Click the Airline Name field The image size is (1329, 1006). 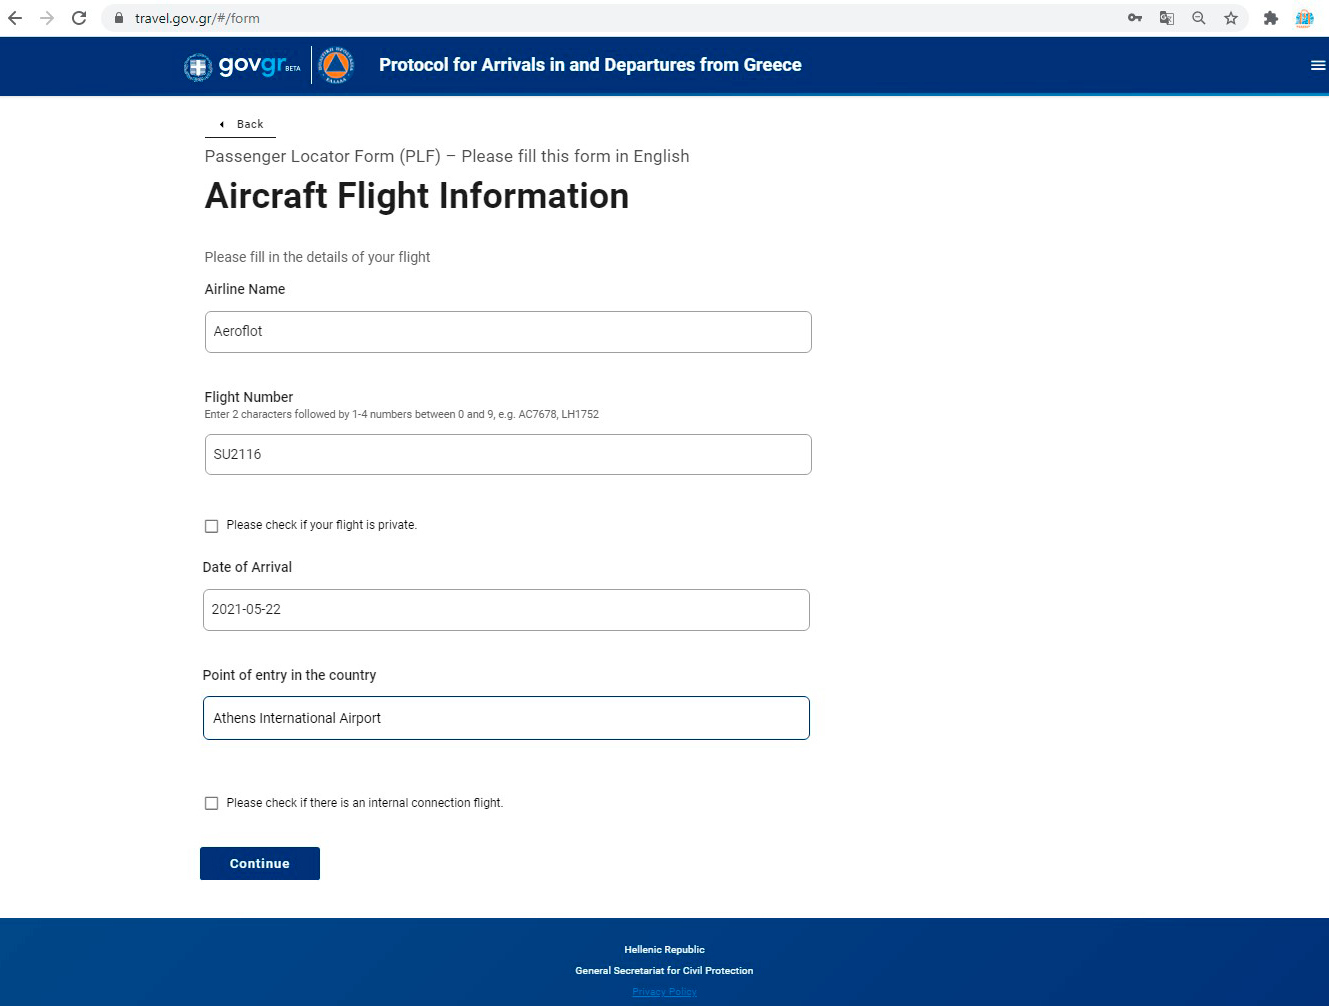point(508,332)
